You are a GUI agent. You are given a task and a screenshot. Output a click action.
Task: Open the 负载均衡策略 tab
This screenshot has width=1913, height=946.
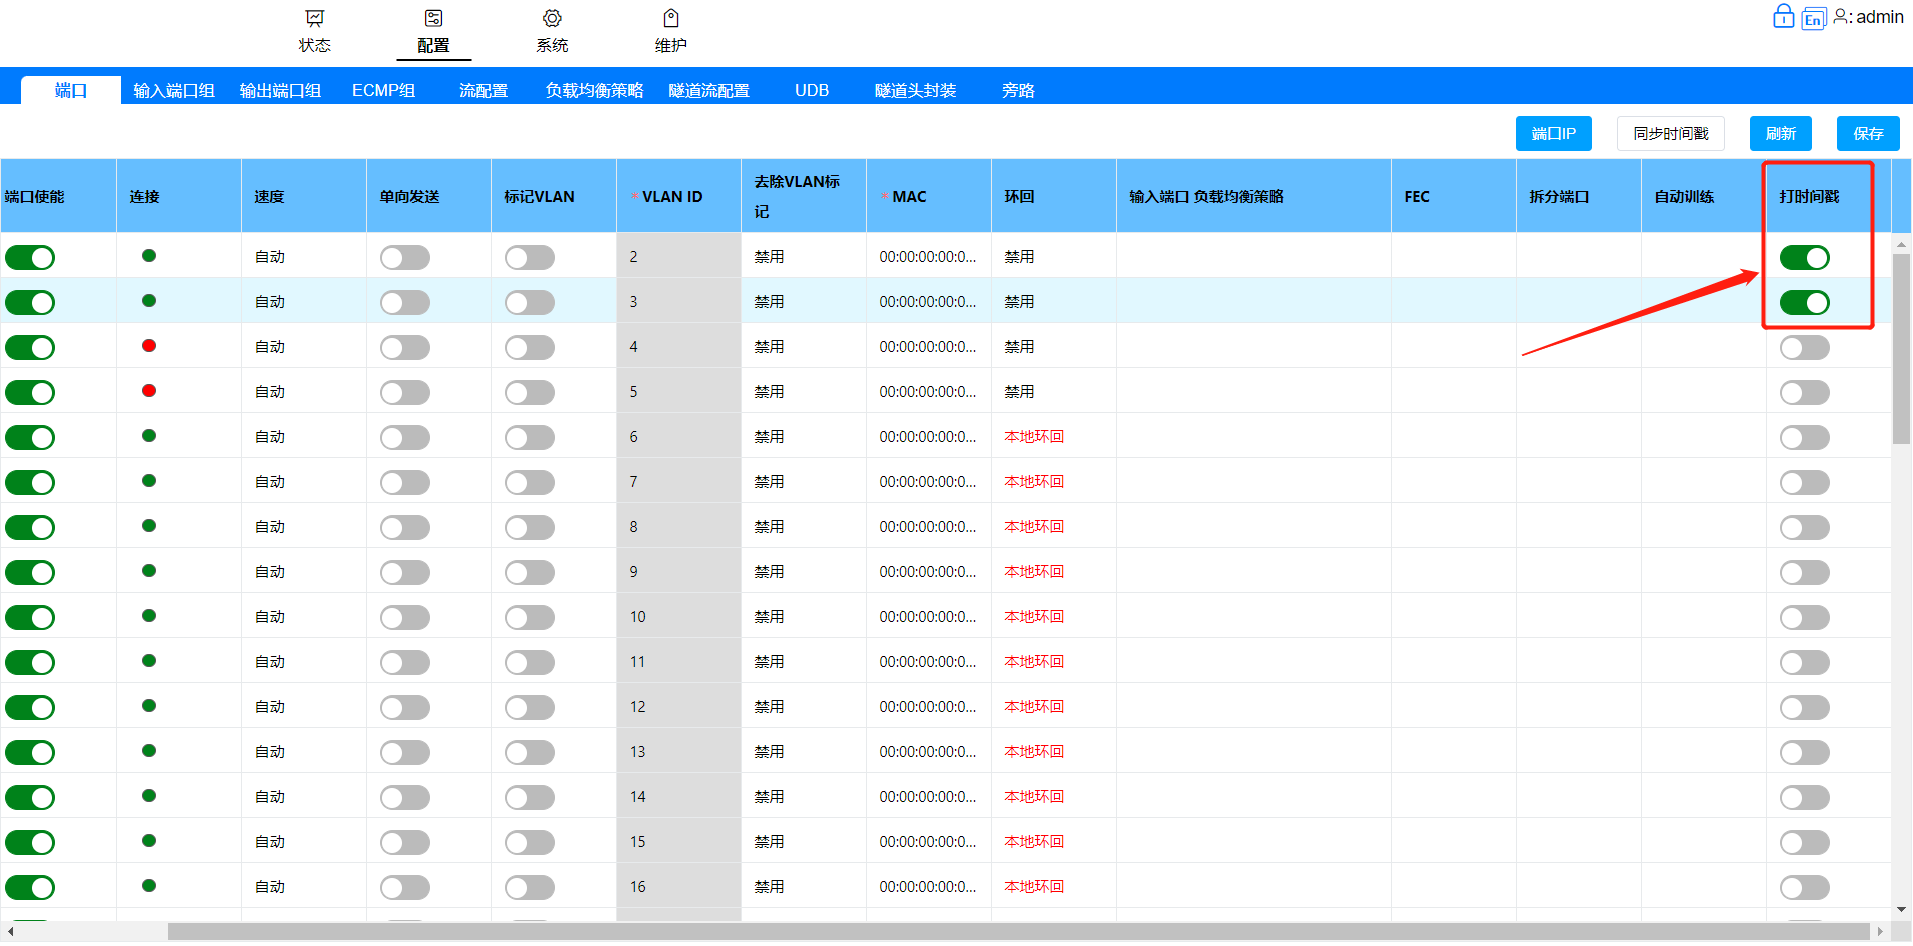pos(594,90)
